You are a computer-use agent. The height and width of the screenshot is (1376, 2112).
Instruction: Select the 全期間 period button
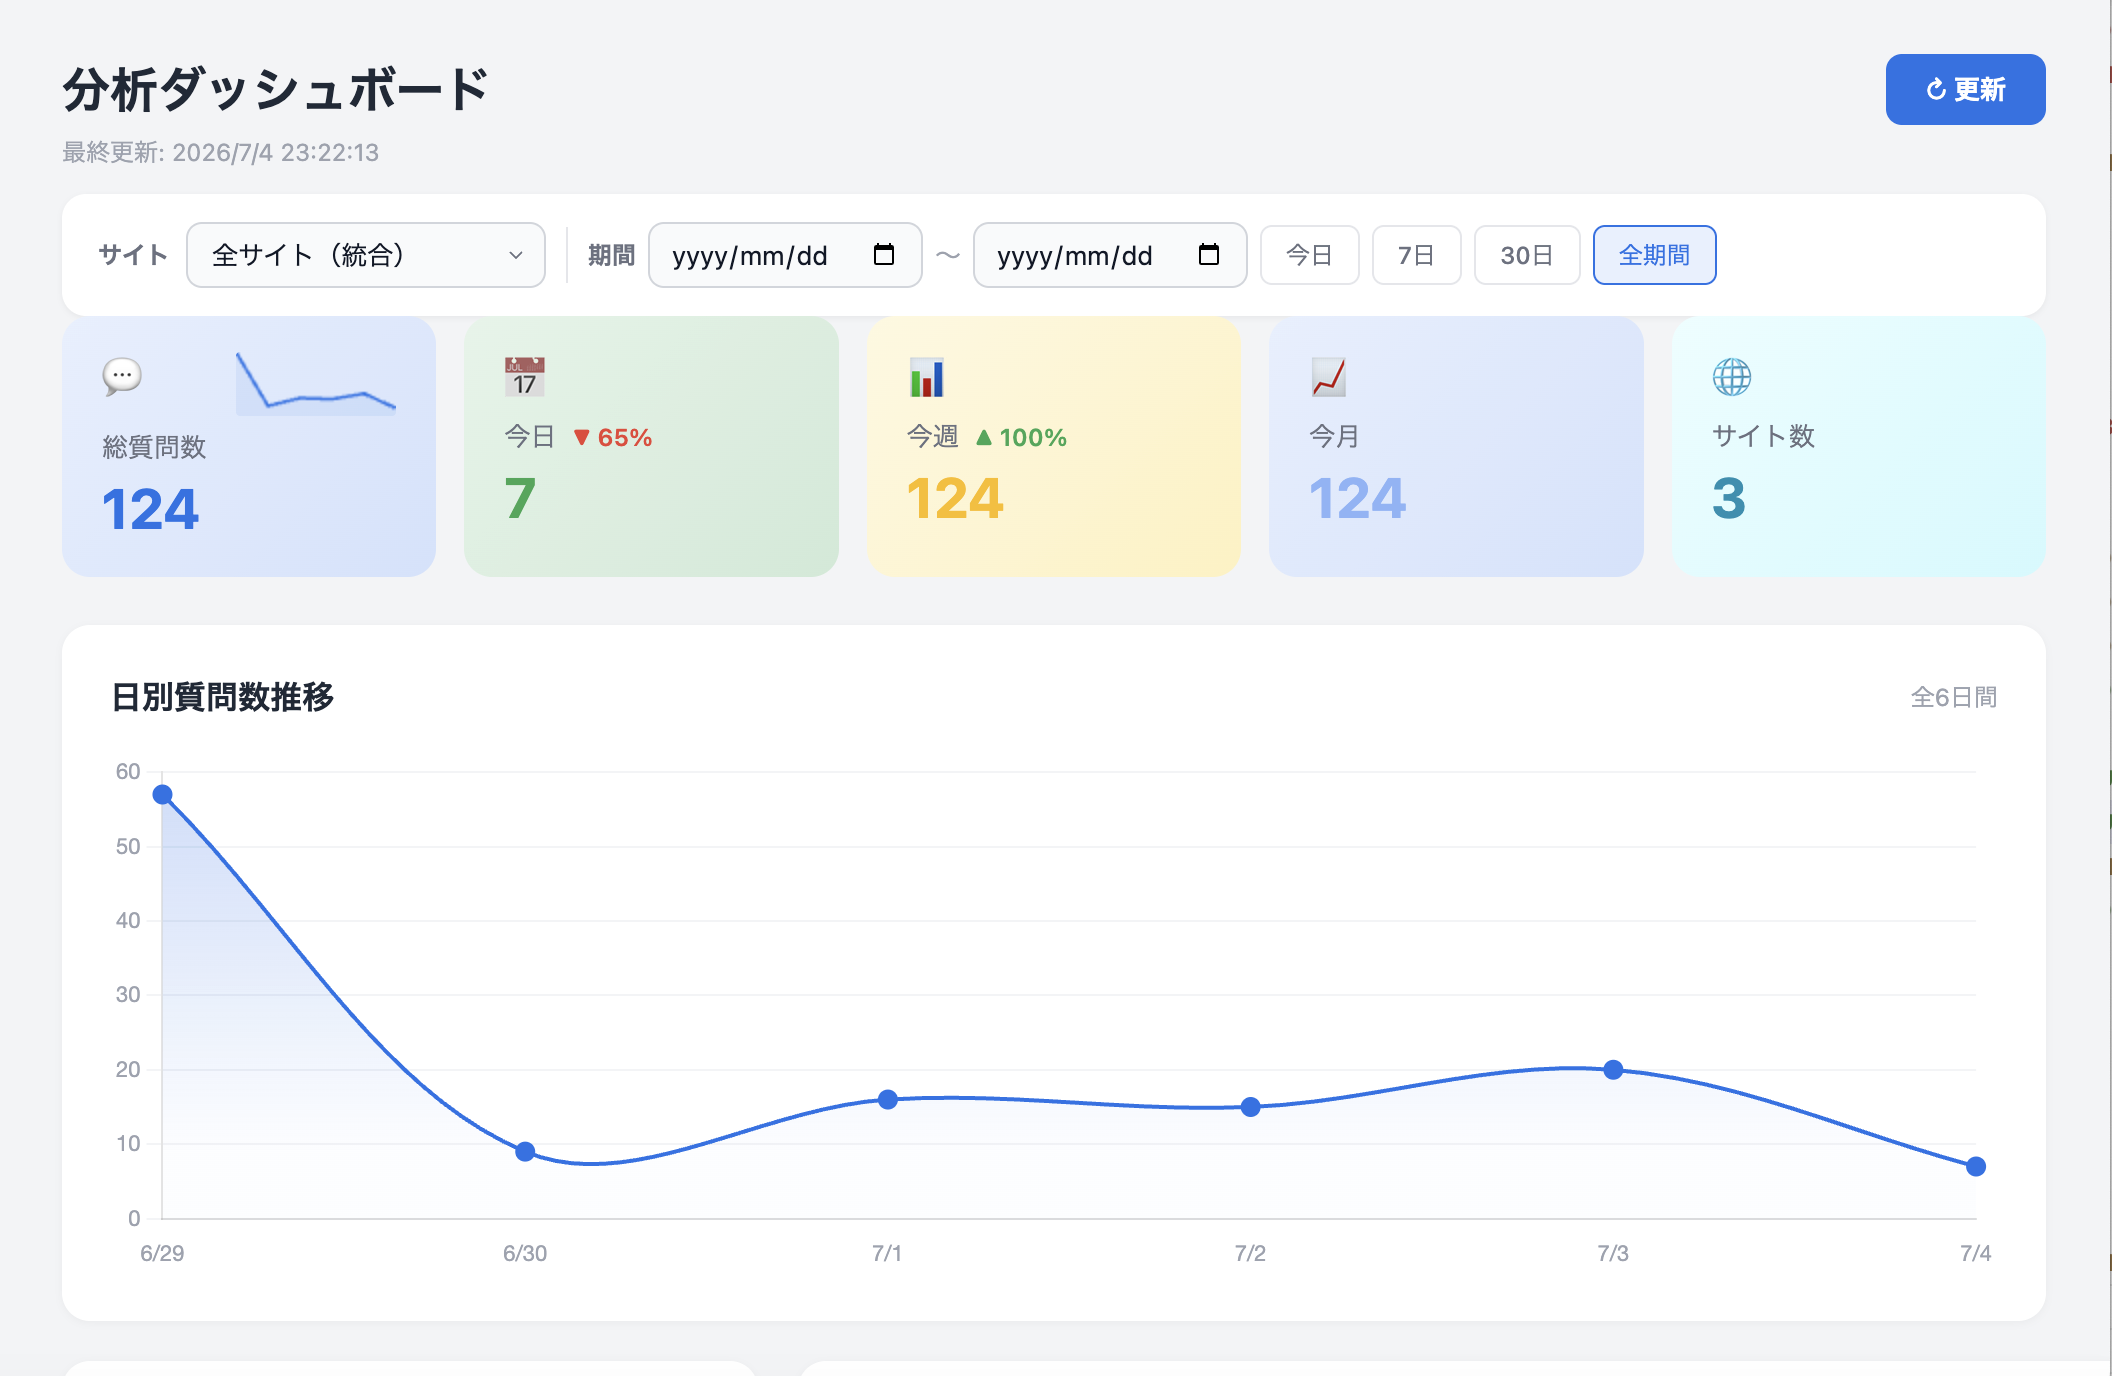coord(1655,255)
